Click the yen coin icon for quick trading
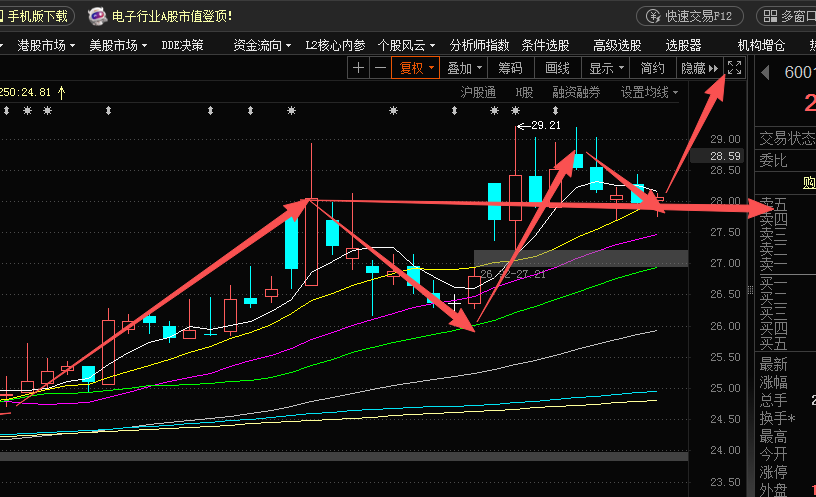The image size is (816, 497). pyautogui.click(x=653, y=16)
